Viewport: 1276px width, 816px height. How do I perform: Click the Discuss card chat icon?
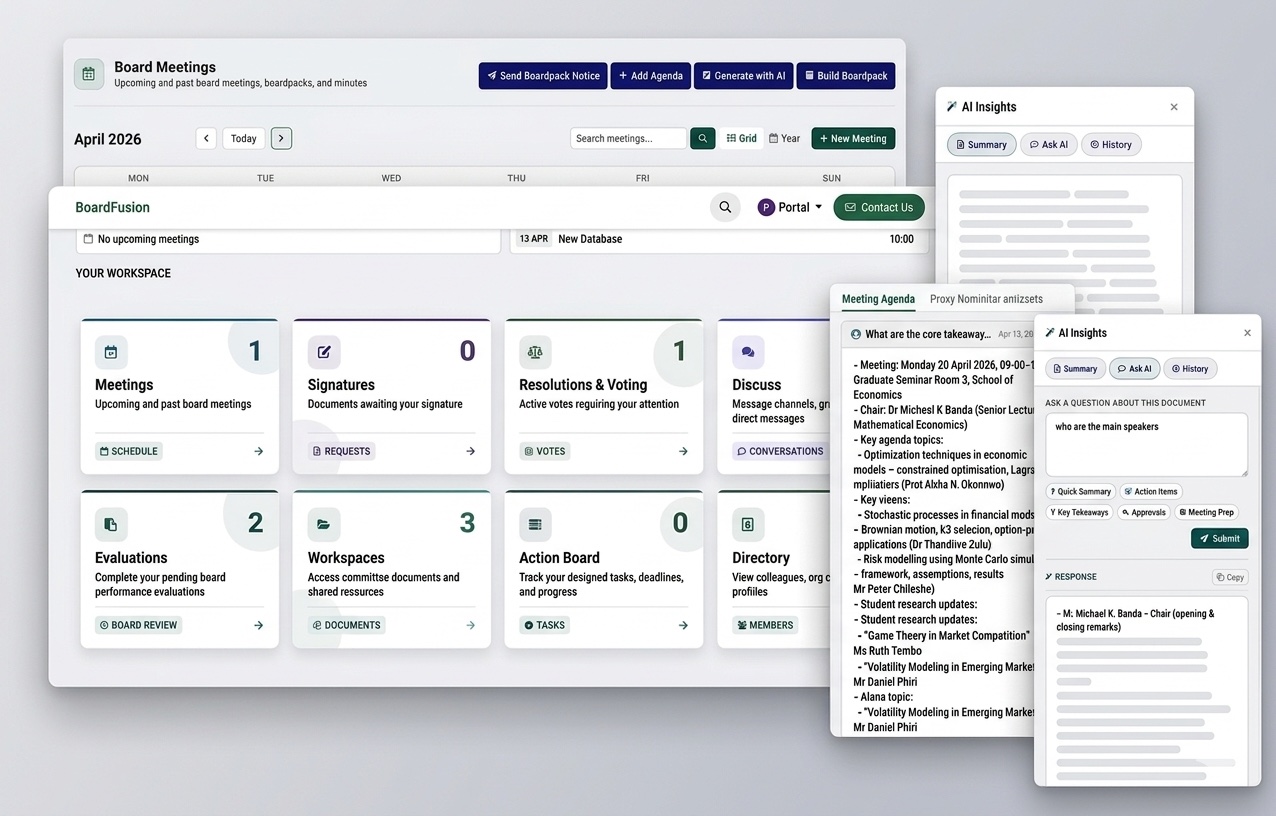748,352
